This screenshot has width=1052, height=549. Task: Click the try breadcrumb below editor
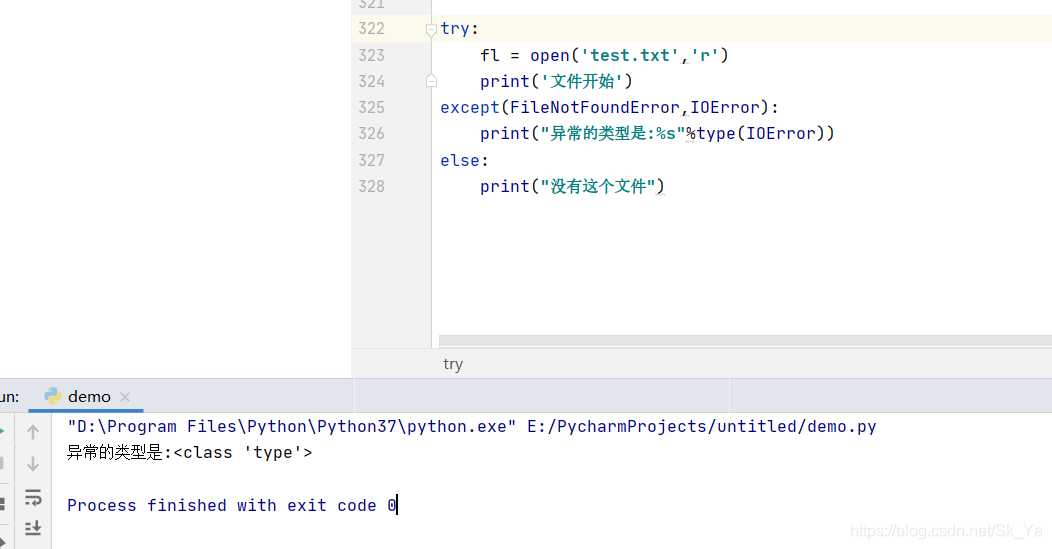tap(453, 364)
